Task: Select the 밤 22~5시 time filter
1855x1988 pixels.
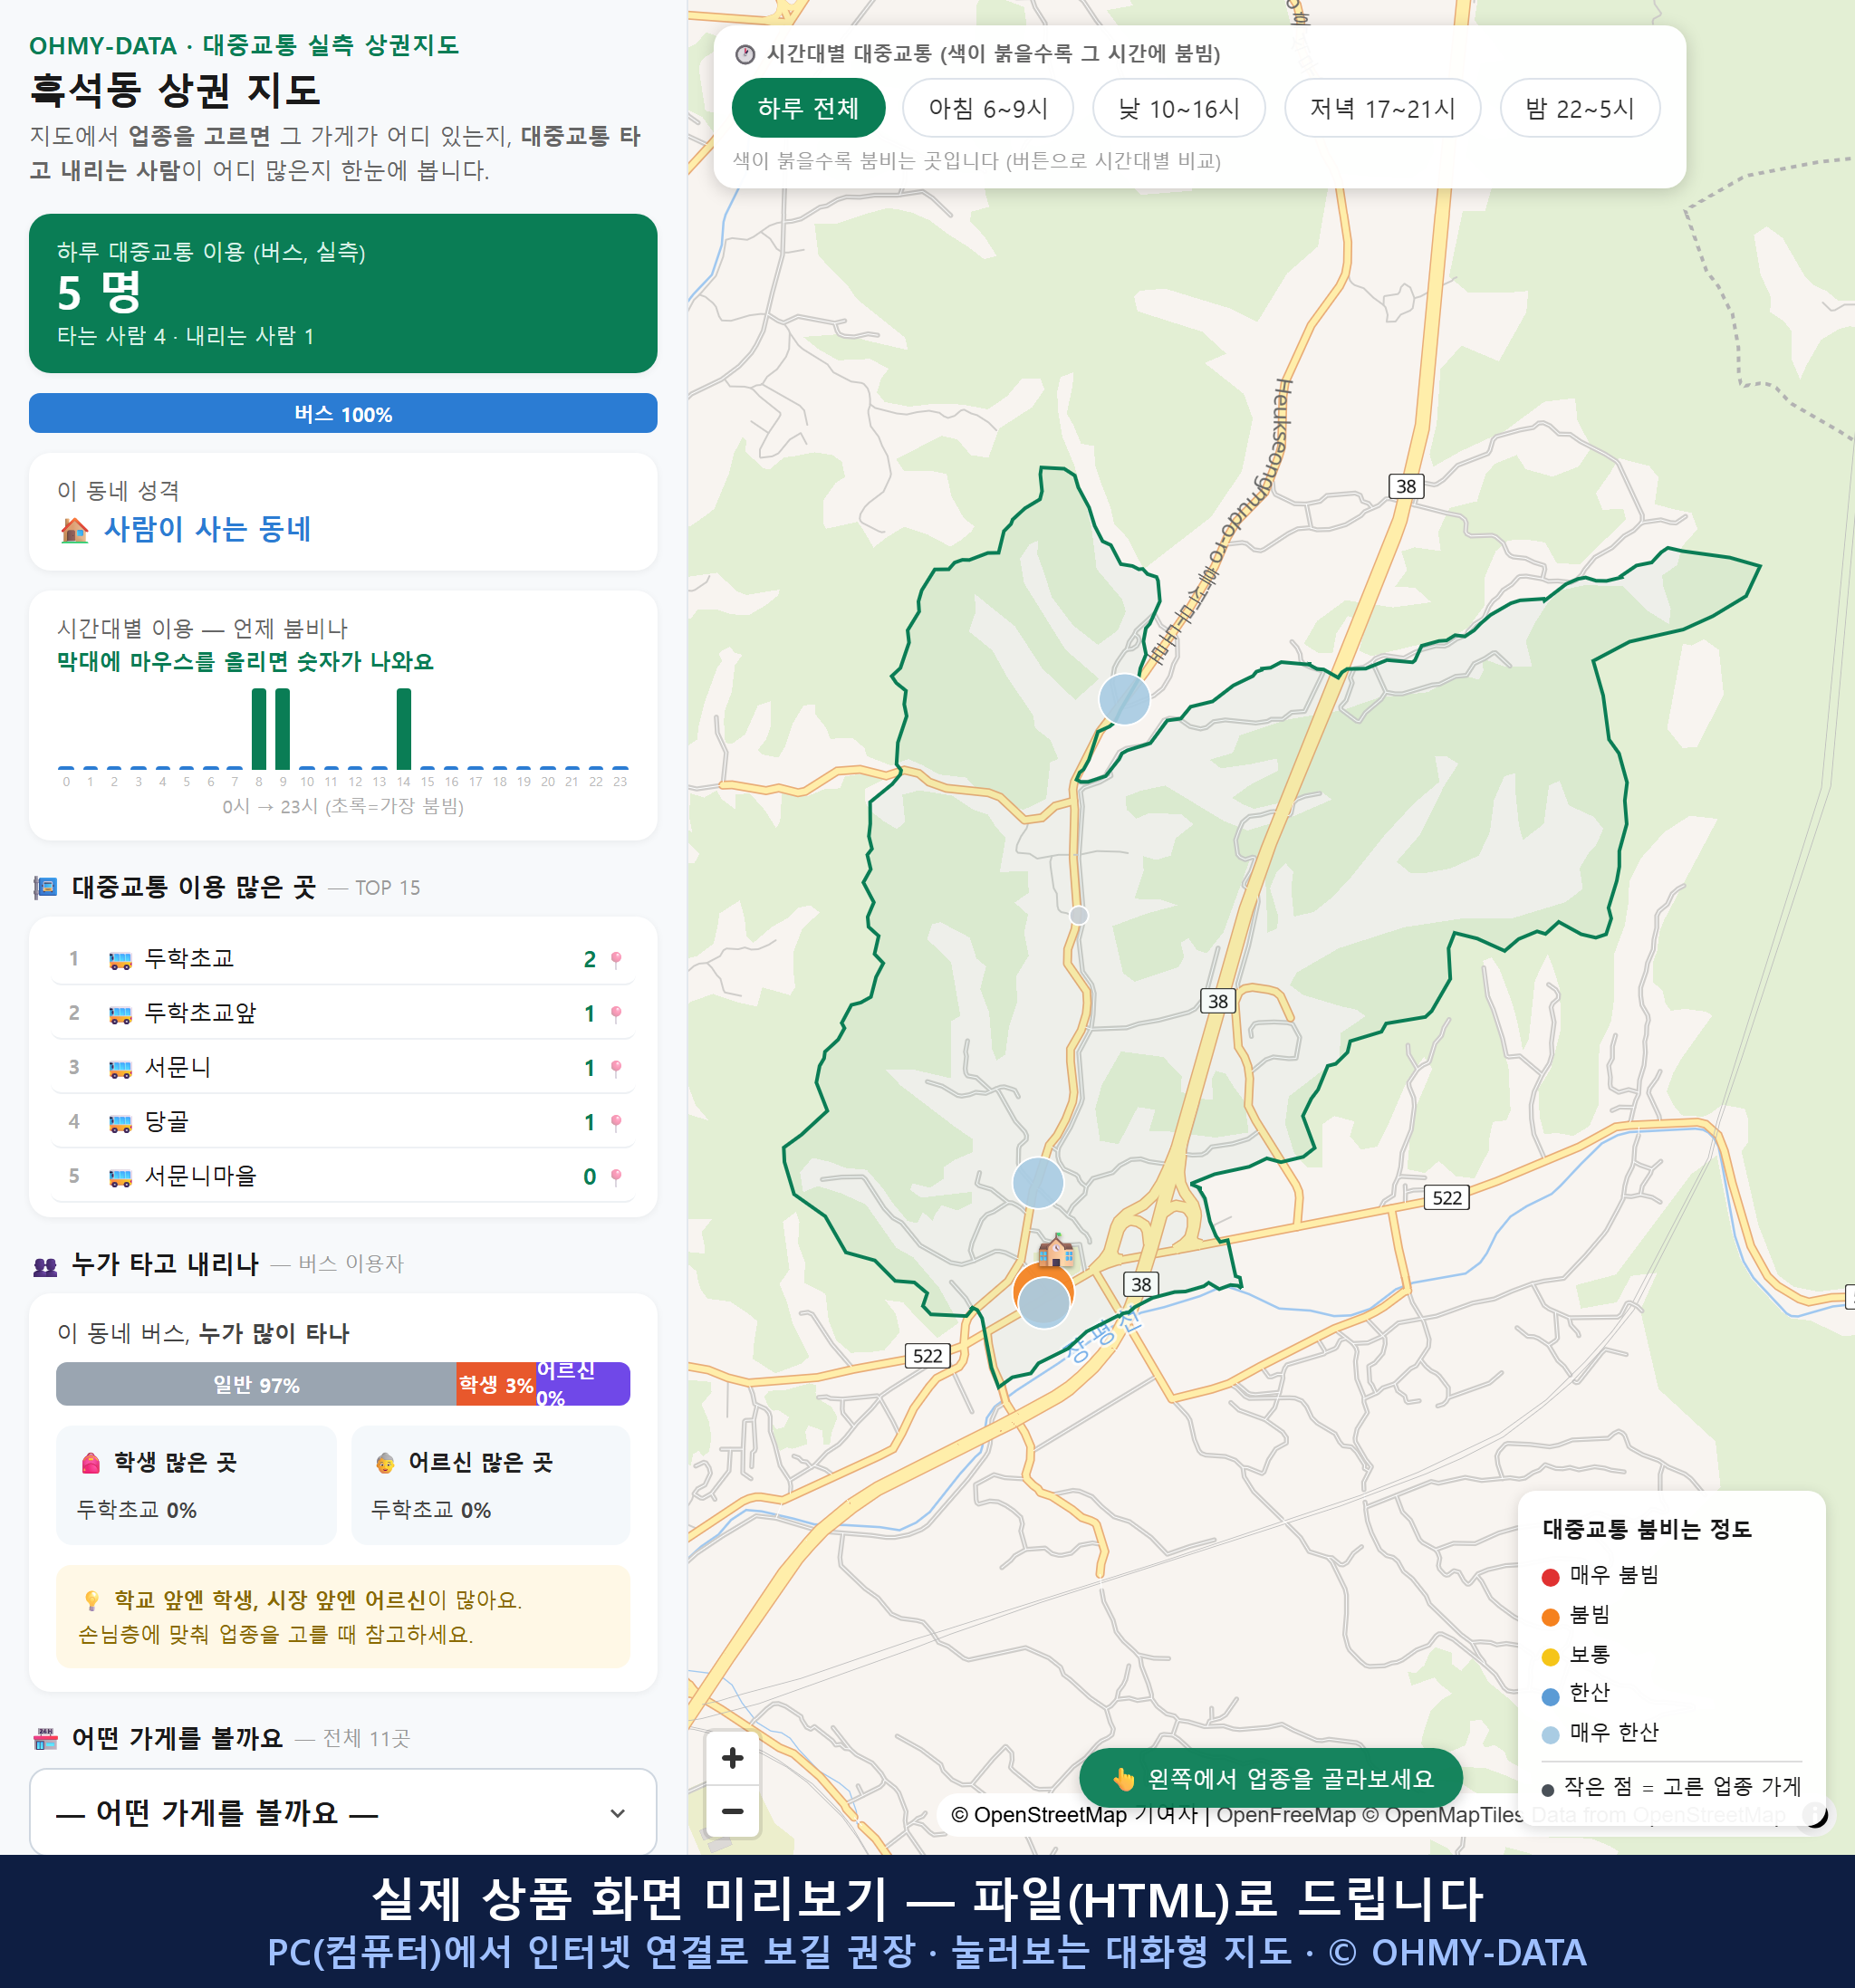Action: [1580, 108]
